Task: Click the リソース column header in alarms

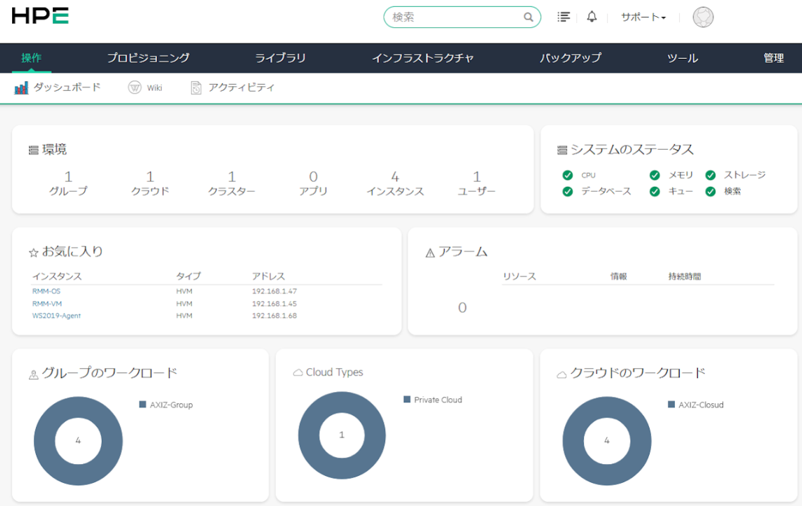Action: (519, 276)
